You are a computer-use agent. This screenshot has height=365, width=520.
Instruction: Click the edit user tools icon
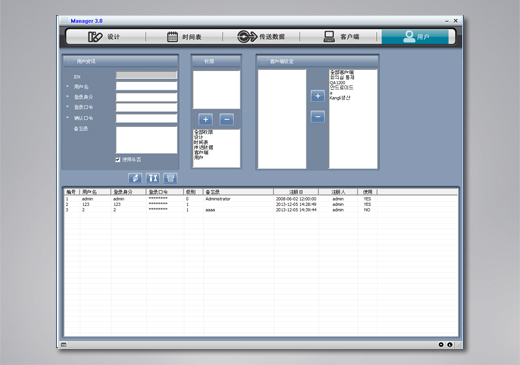click(153, 178)
